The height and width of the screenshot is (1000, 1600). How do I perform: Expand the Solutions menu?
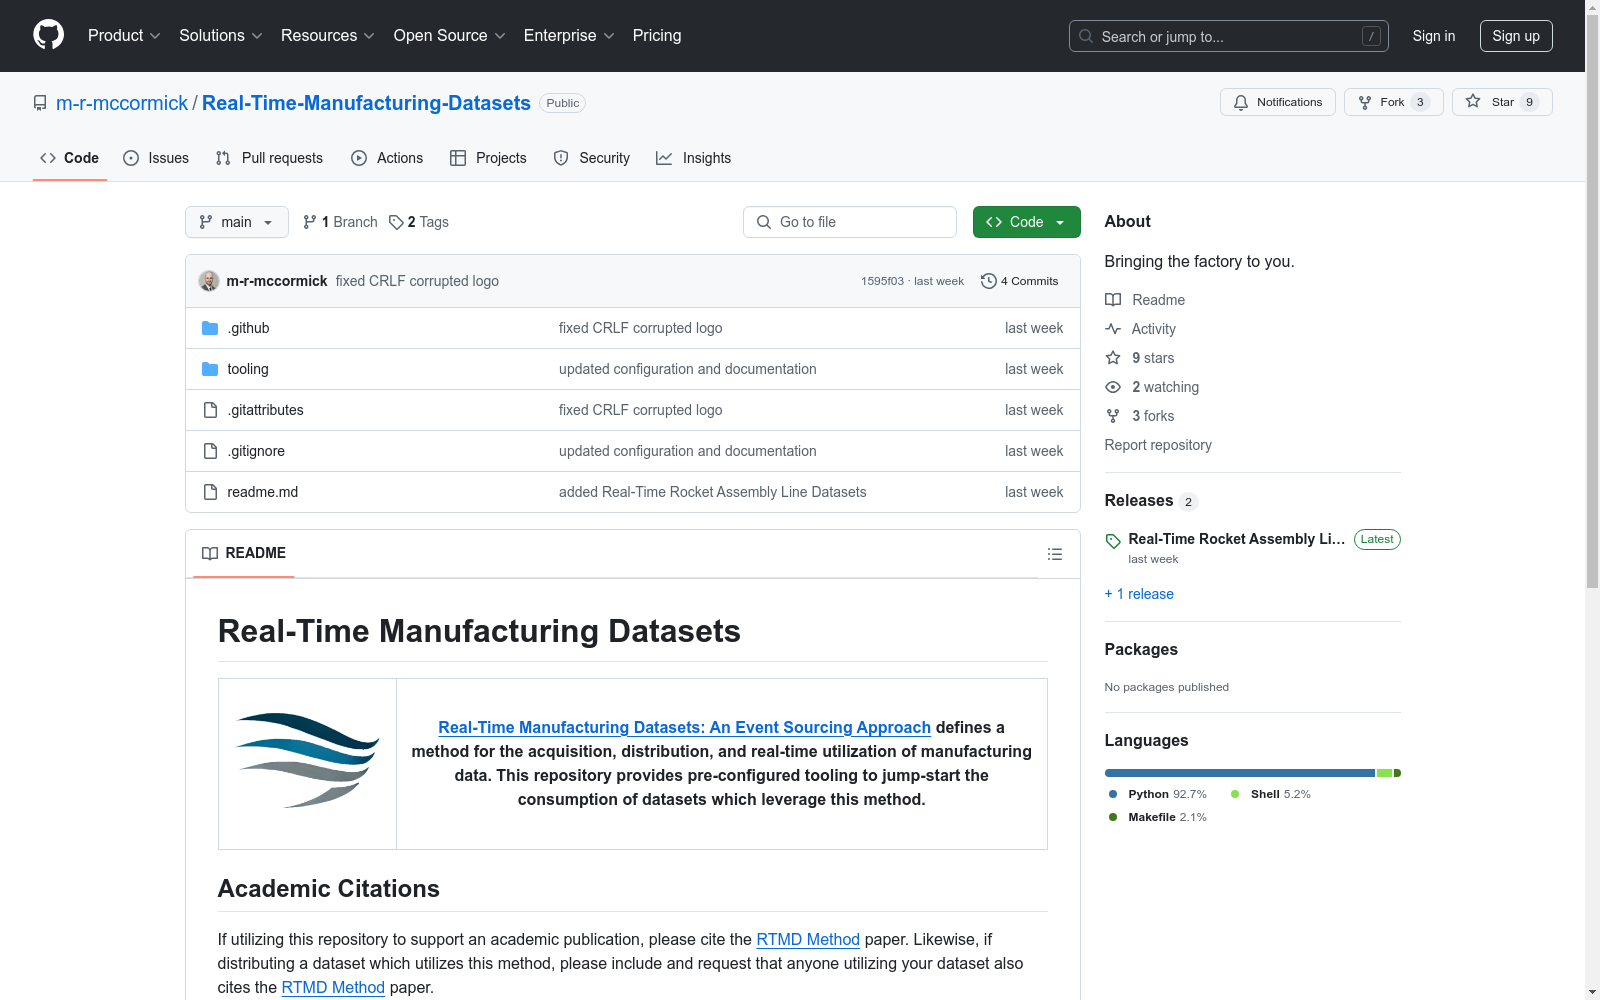[x=221, y=35]
